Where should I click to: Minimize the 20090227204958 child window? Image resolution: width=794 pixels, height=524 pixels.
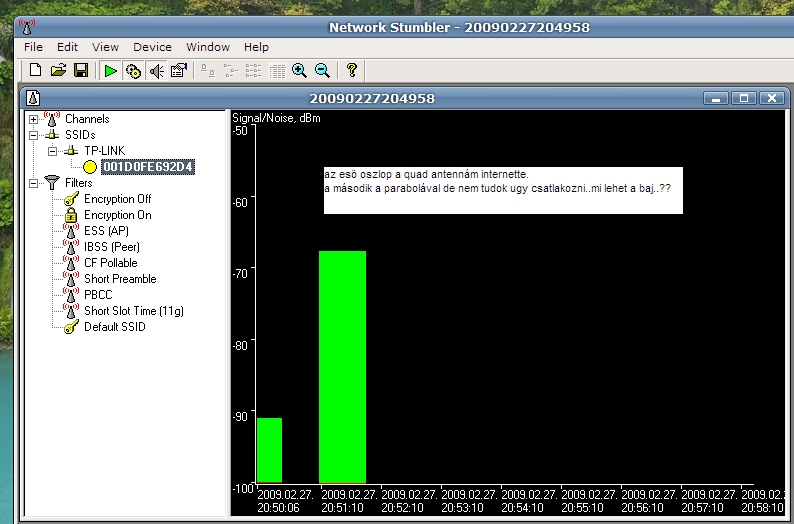716,98
